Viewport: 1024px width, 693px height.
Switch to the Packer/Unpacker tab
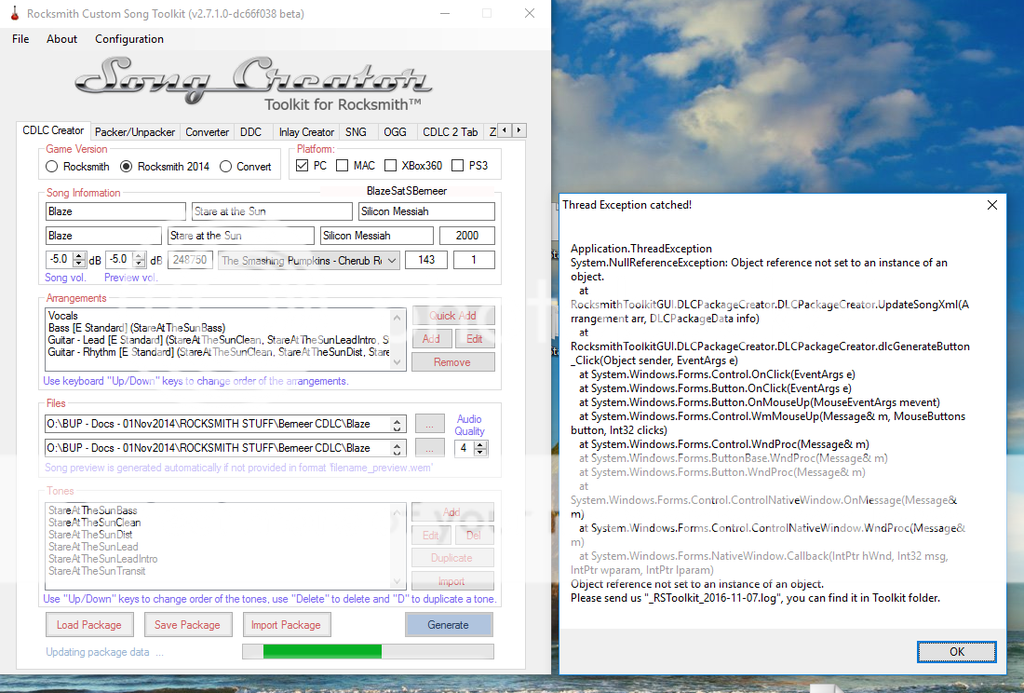135,132
